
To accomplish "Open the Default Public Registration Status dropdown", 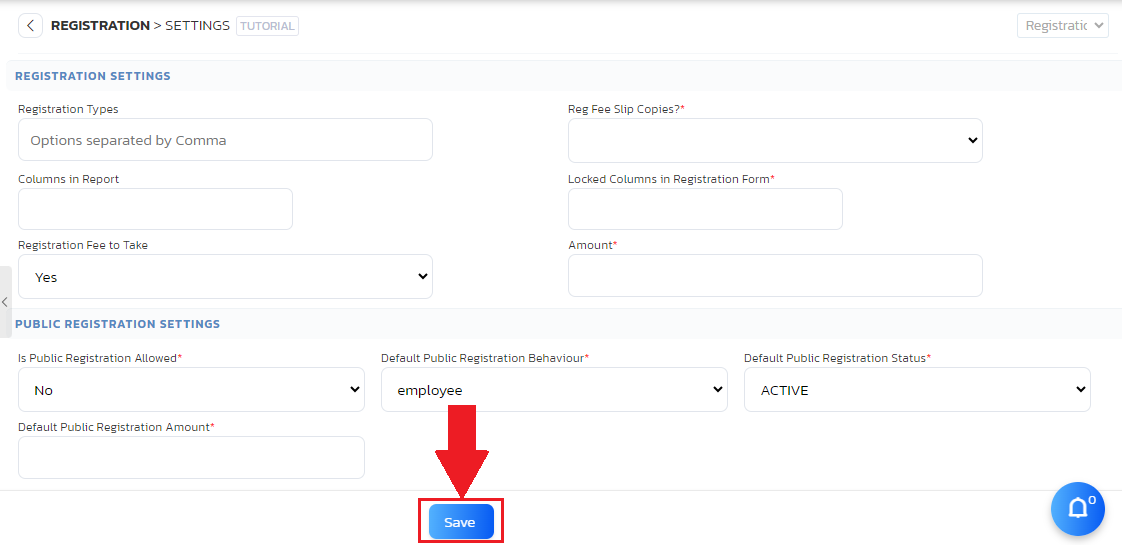I will (917, 390).
